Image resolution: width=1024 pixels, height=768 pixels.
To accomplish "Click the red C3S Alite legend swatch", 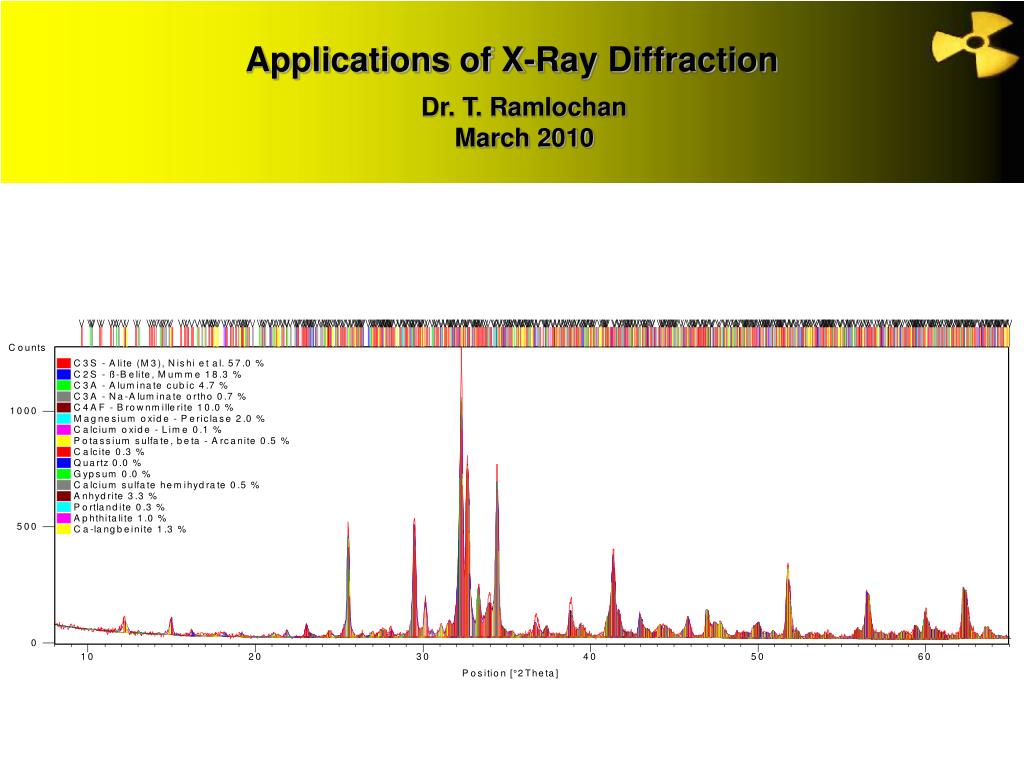I will click(x=64, y=363).
